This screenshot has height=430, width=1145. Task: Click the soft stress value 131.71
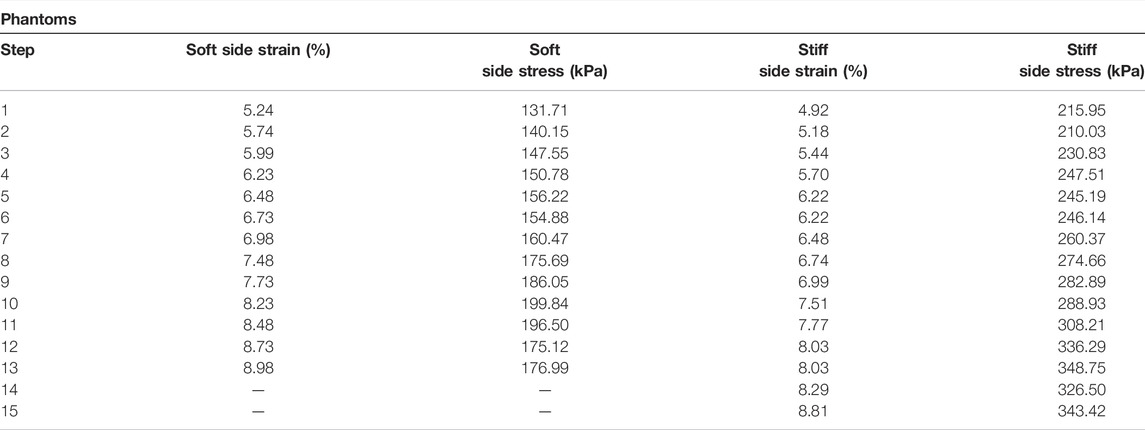[x=544, y=111]
